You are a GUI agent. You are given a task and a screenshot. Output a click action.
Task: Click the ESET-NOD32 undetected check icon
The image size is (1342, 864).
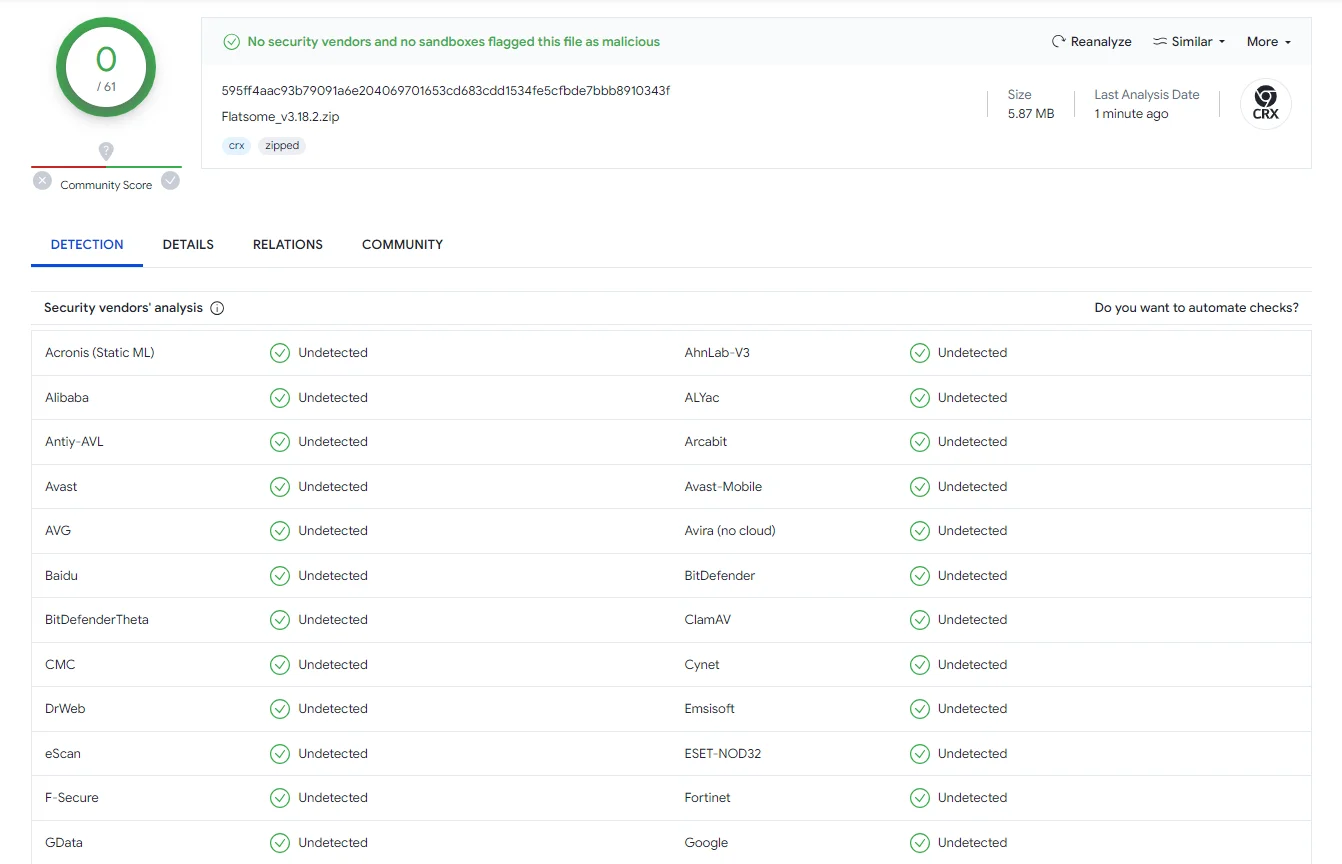pos(920,754)
